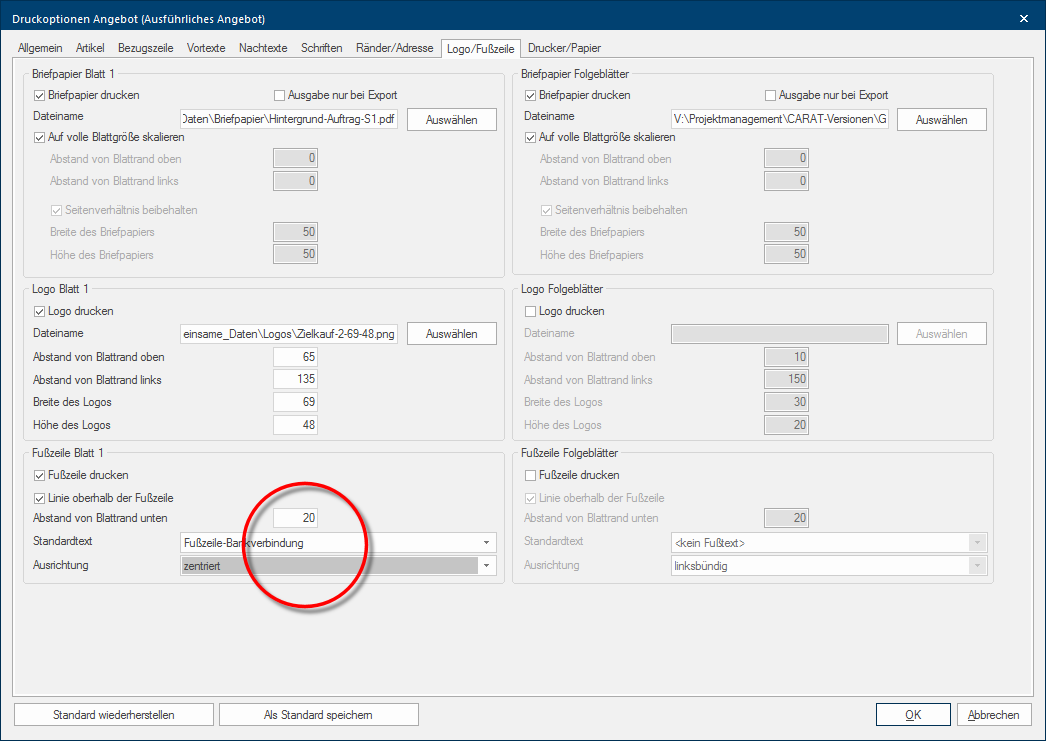1046x741 pixels.
Task: Click Abstand von Blattrand unten field
Action: (x=296, y=518)
